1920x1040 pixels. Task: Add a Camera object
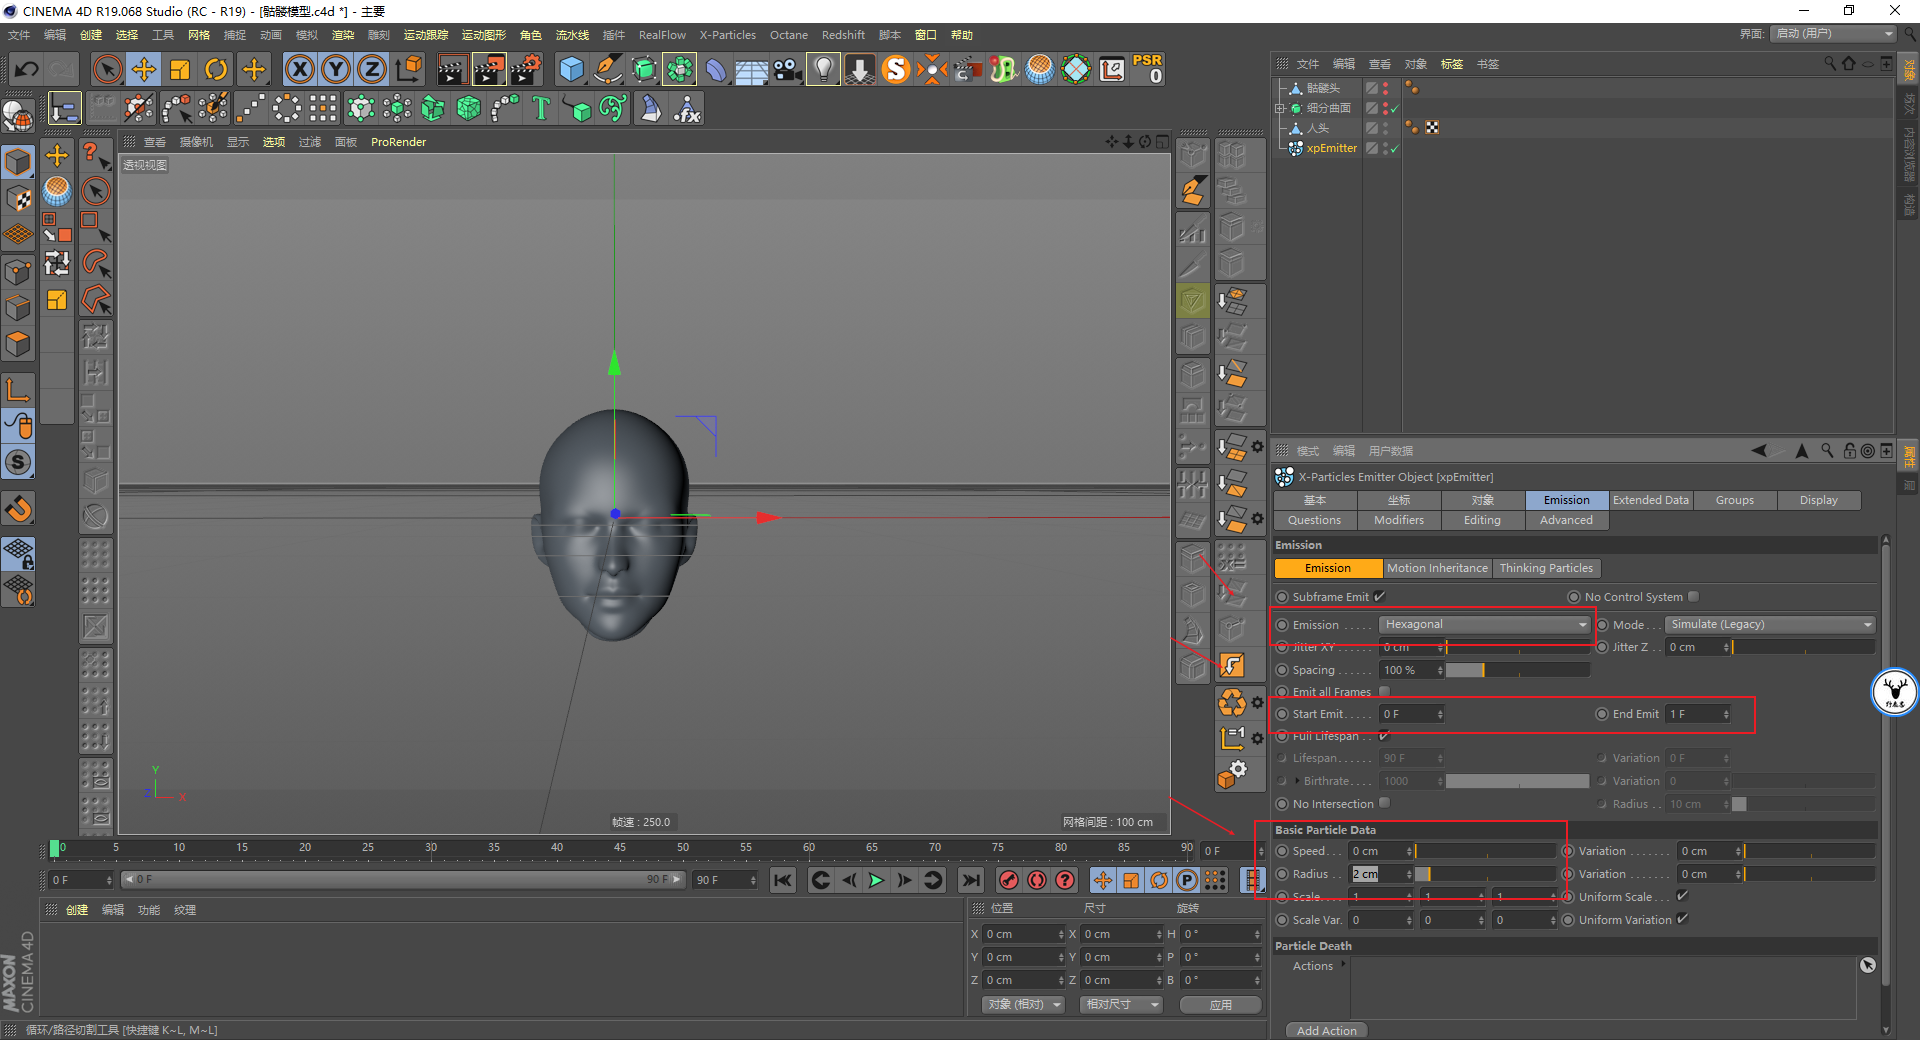[788, 69]
